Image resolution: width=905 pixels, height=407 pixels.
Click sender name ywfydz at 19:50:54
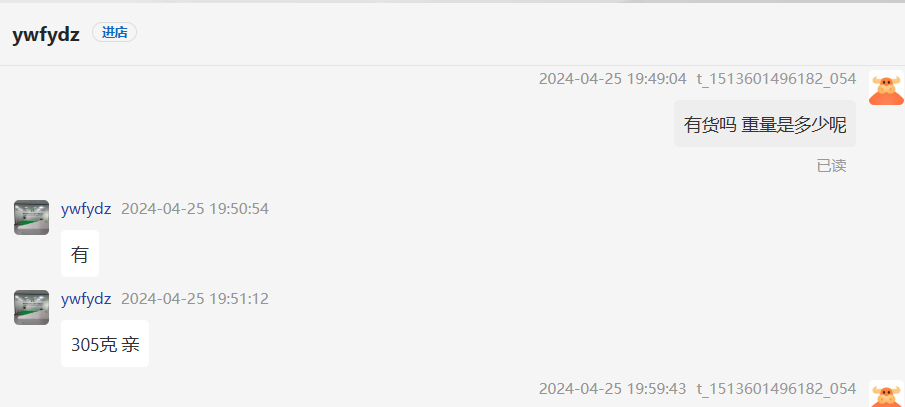coord(86,209)
